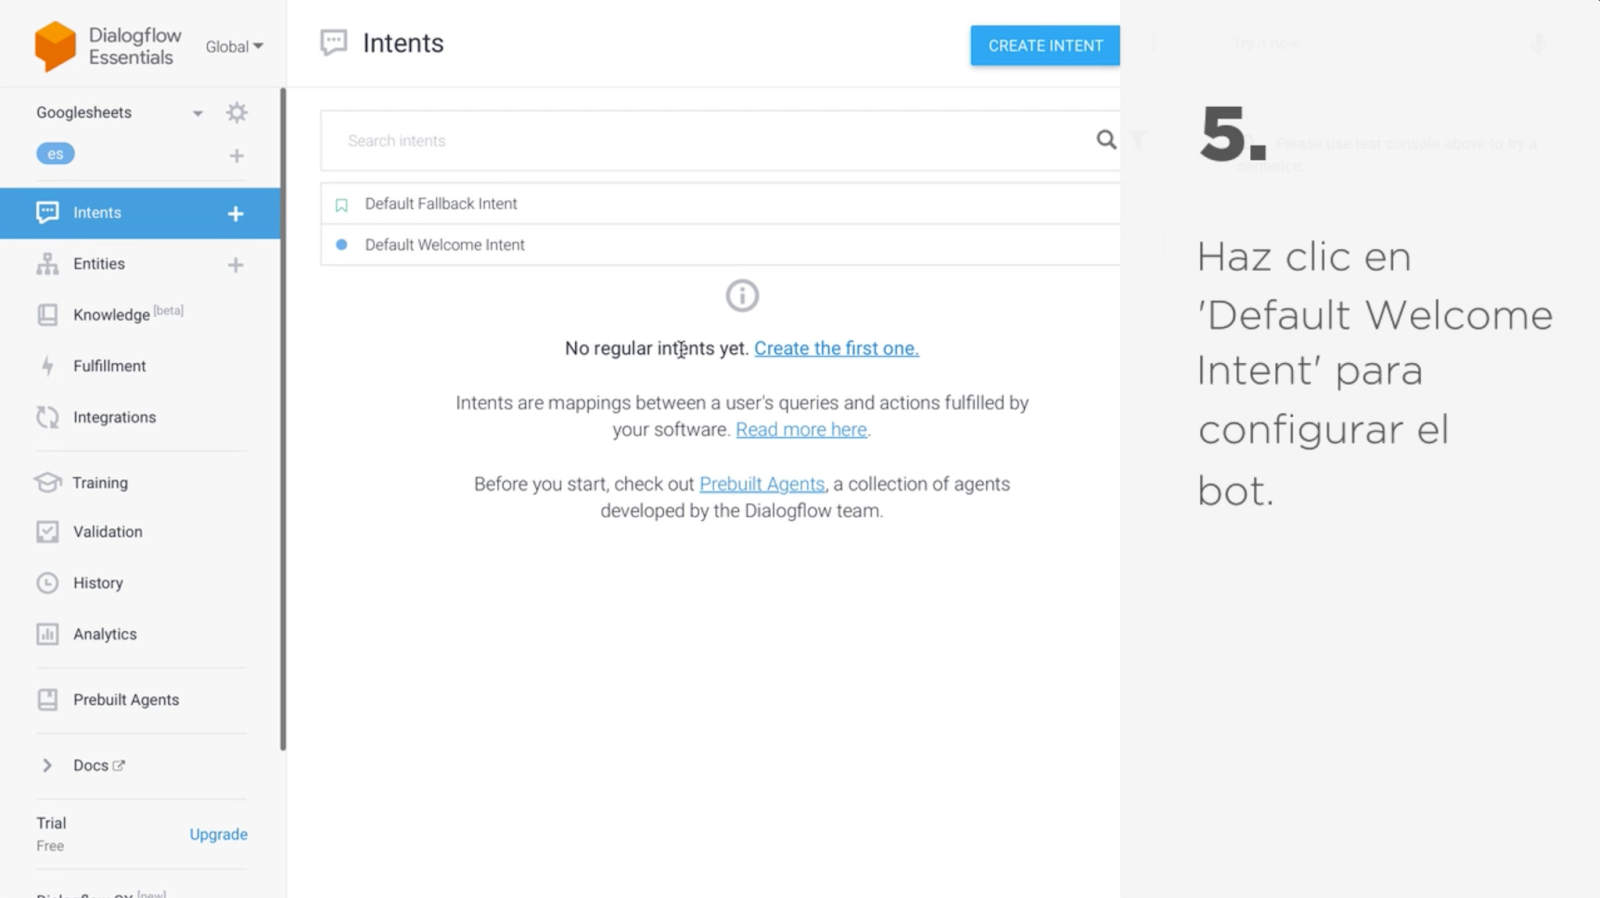
Task: Click the search magnifier icon
Action: click(1106, 140)
